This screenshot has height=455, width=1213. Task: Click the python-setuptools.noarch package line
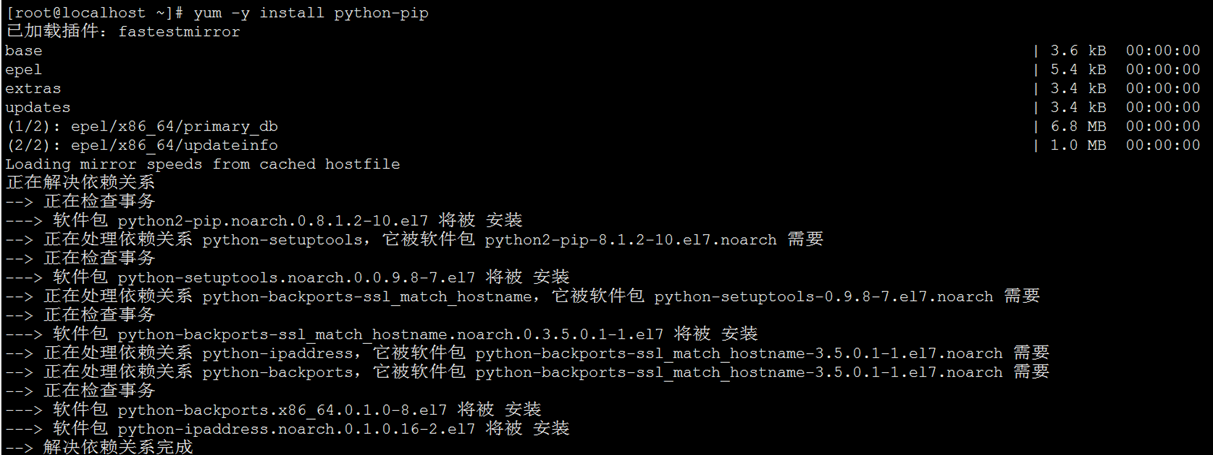(287, 278)
